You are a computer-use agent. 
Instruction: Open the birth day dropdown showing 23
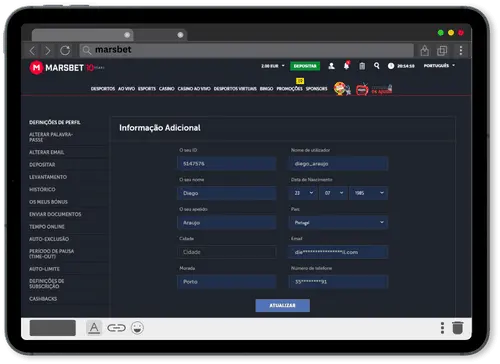303,193
